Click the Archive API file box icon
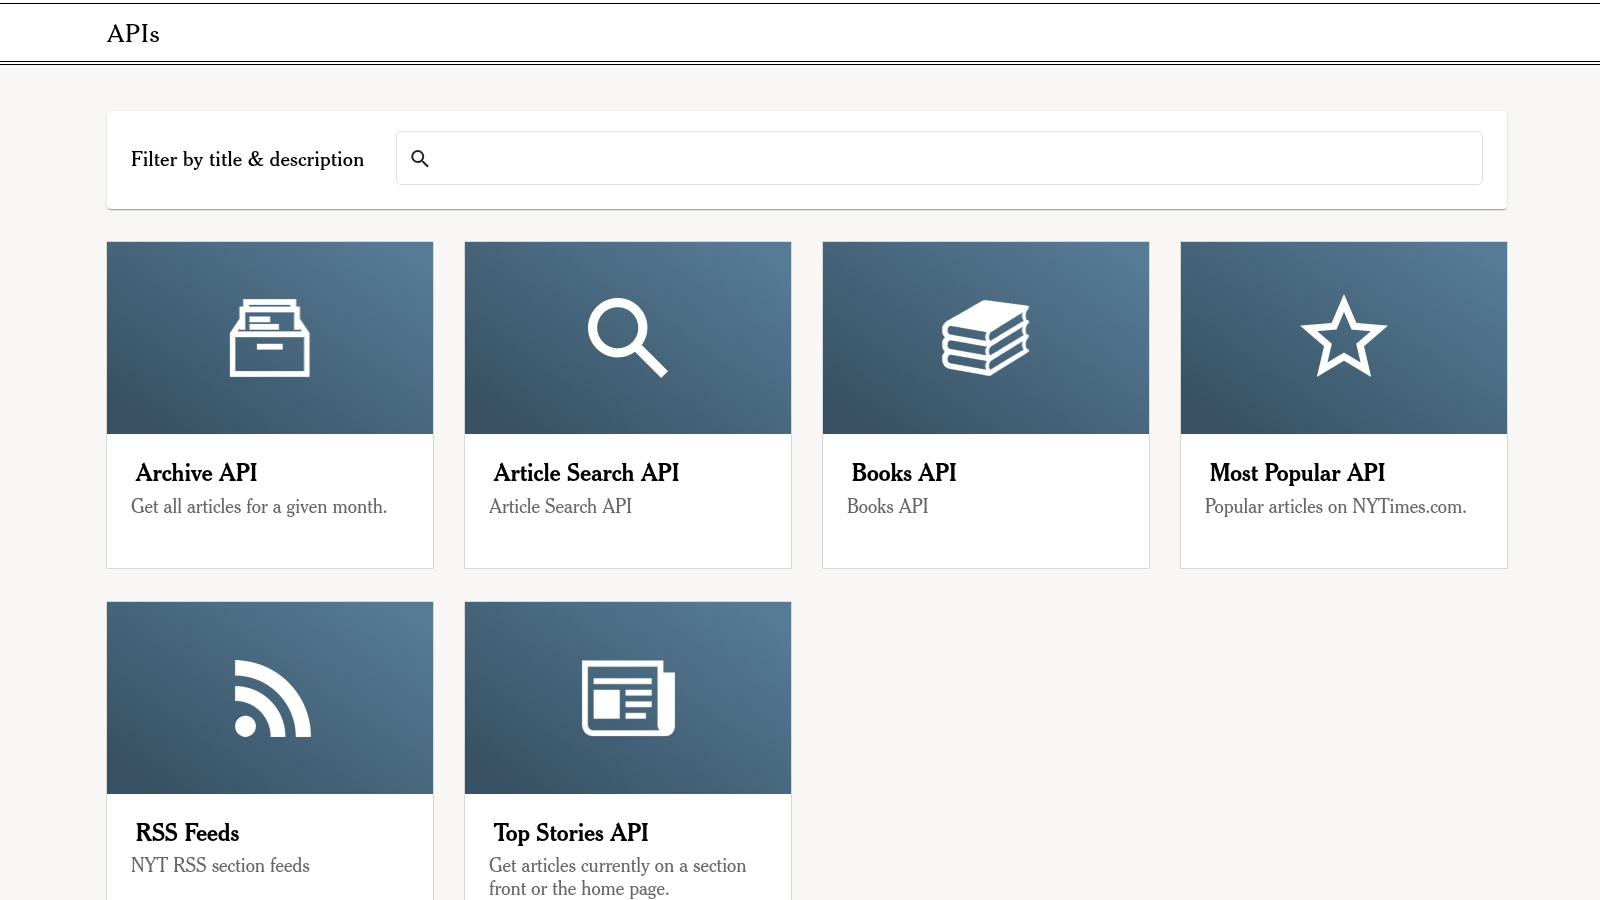The width and height of the screenshot is (1600, 900). 270,338
